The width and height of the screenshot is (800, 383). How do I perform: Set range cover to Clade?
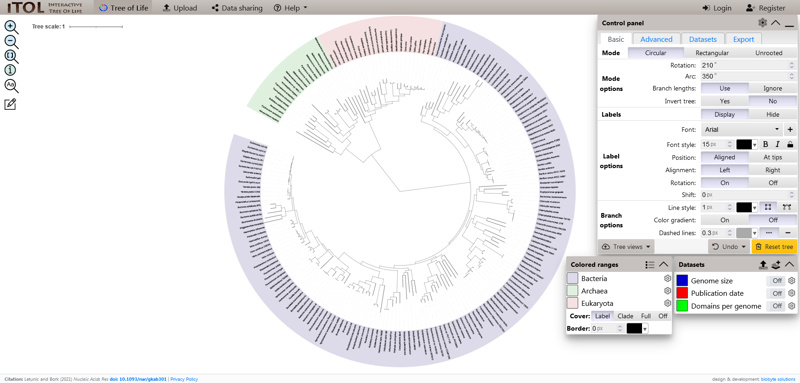pyautogui.click(x=625, y=316)
